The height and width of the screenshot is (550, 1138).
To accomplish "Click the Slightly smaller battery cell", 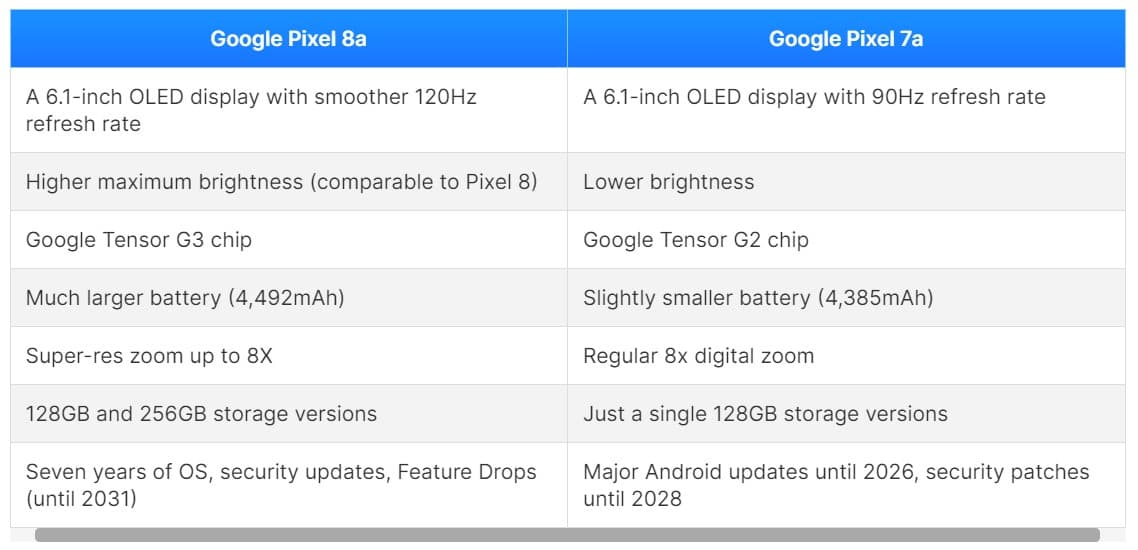I will 758,298.
